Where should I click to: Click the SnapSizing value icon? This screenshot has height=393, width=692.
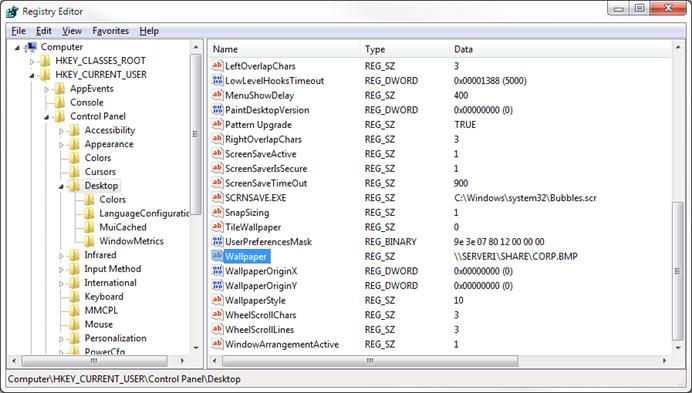[217, 212]
